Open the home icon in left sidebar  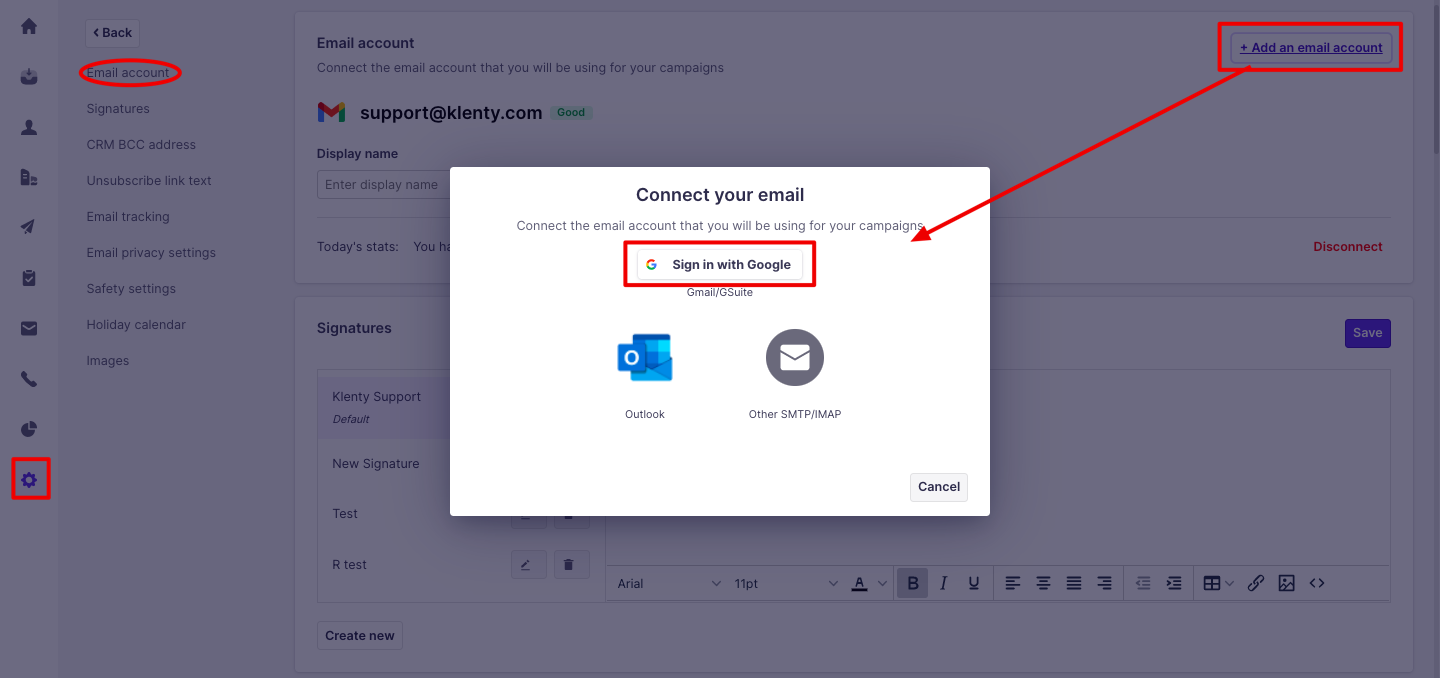[x=29, y=27]
